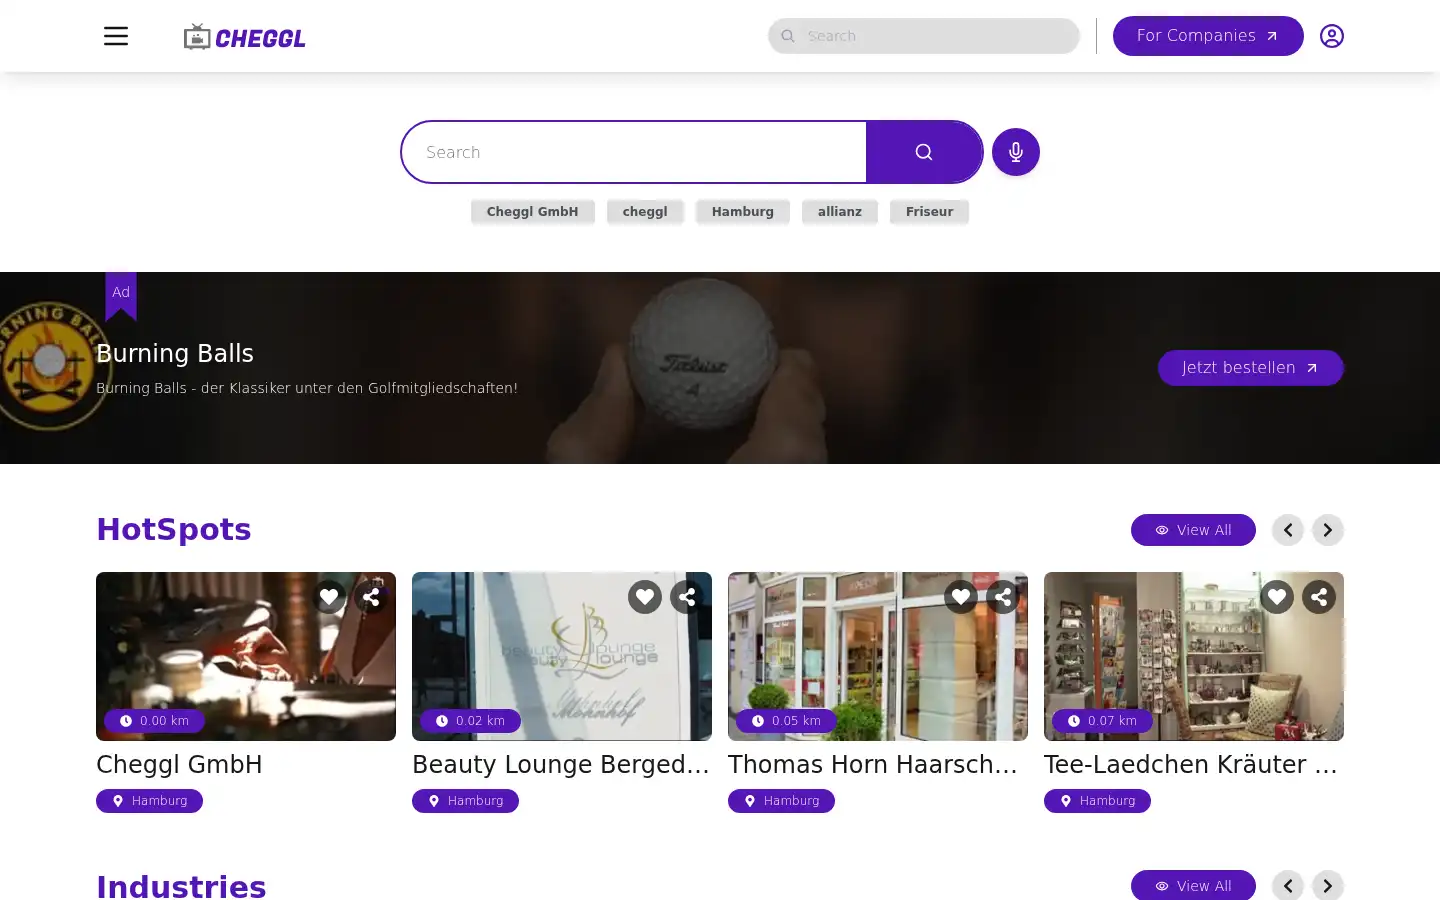
Task: Click the 0.00 km distance badge
Action: click(154, 721)
